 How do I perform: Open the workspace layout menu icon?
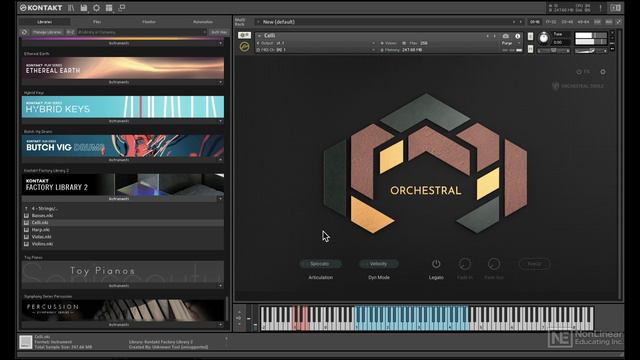click(109, 8)
